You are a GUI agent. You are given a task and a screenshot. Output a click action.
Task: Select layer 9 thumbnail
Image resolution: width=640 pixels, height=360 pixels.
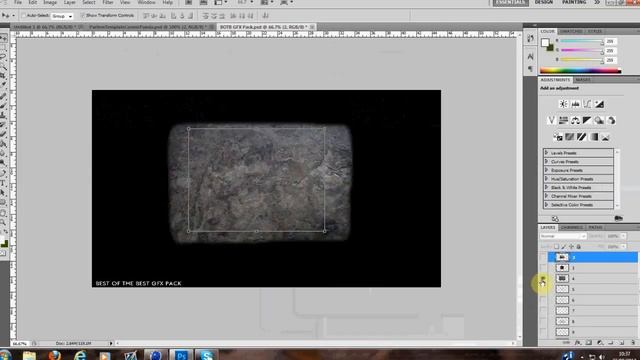click(562, 332)
